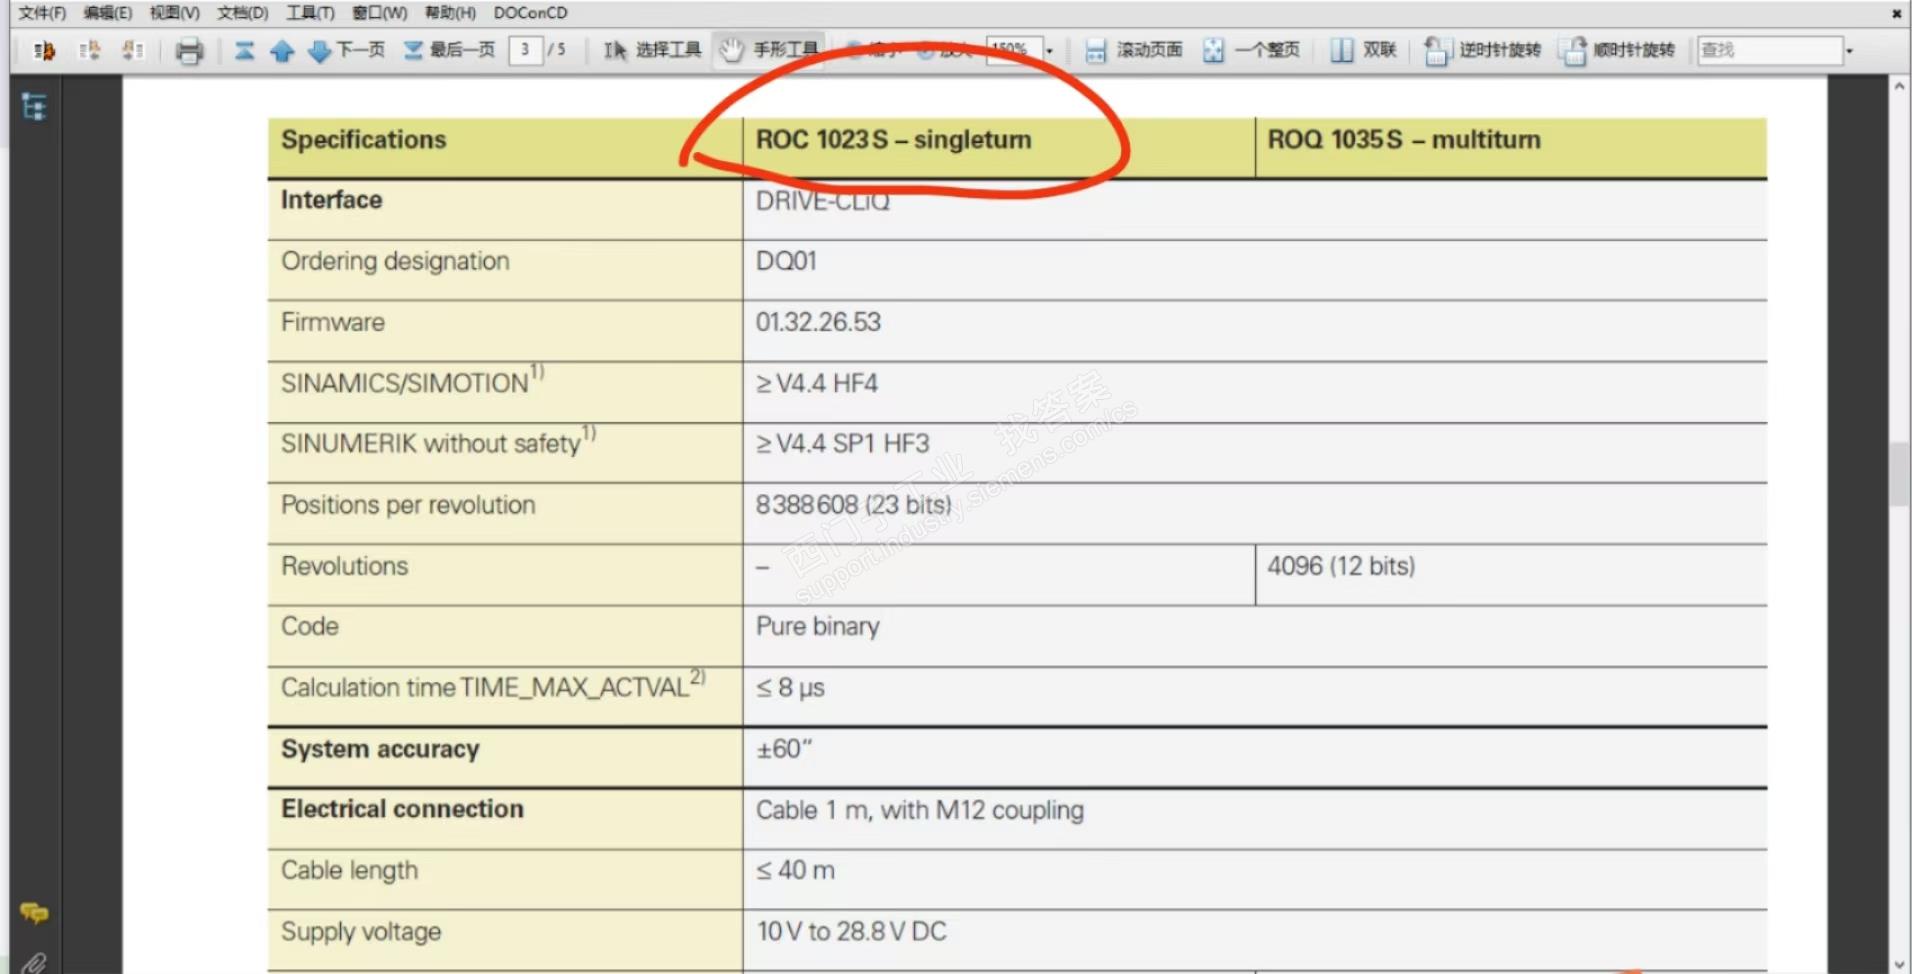This screenshot has width=1912, height=974.
Task: Click the "DQ01" ordering designation value
Action: coord(786,261)
